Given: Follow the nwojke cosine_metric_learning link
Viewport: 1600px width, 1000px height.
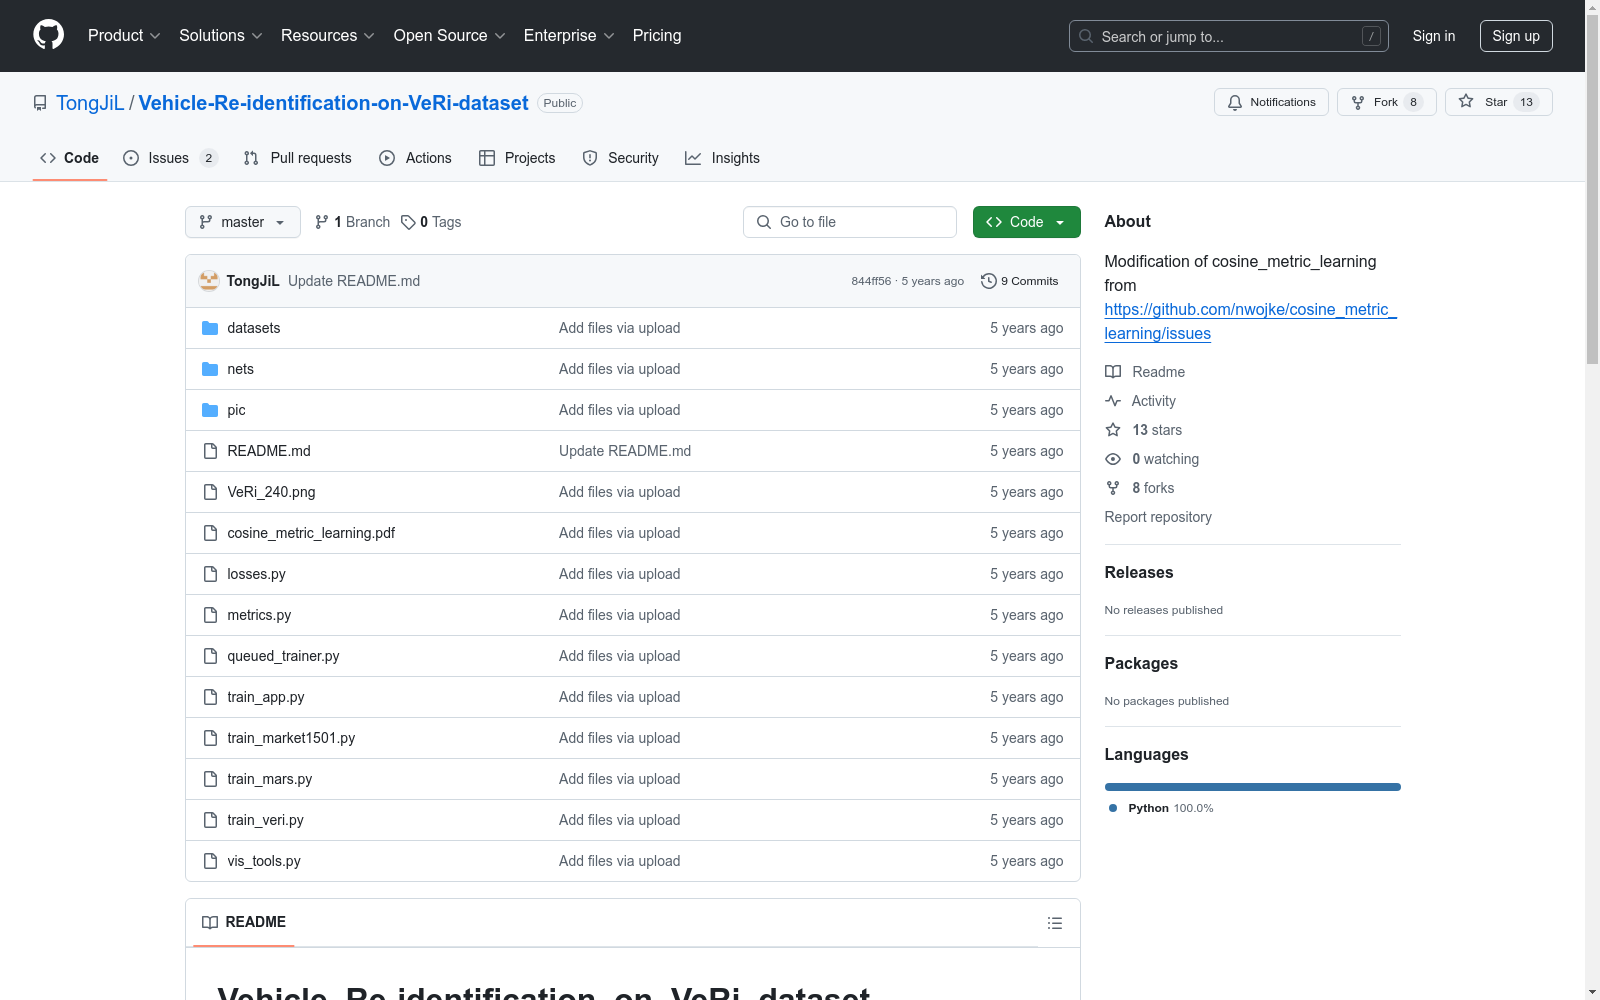Looking at the screenshot, I should [1251, 322].
